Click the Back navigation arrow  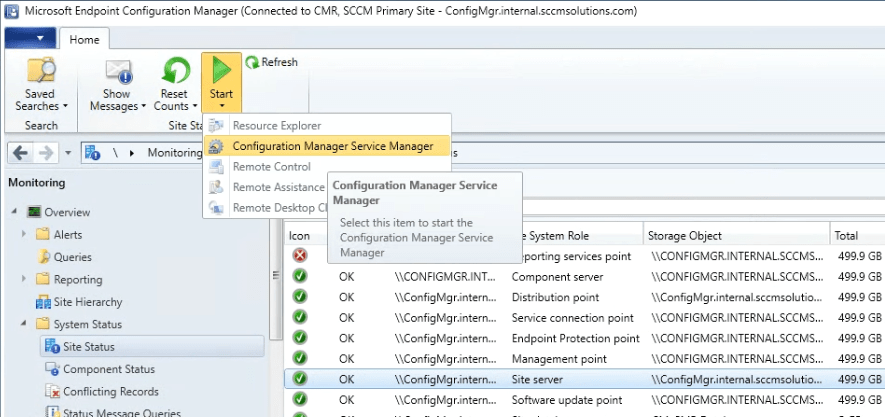[19, 153]
